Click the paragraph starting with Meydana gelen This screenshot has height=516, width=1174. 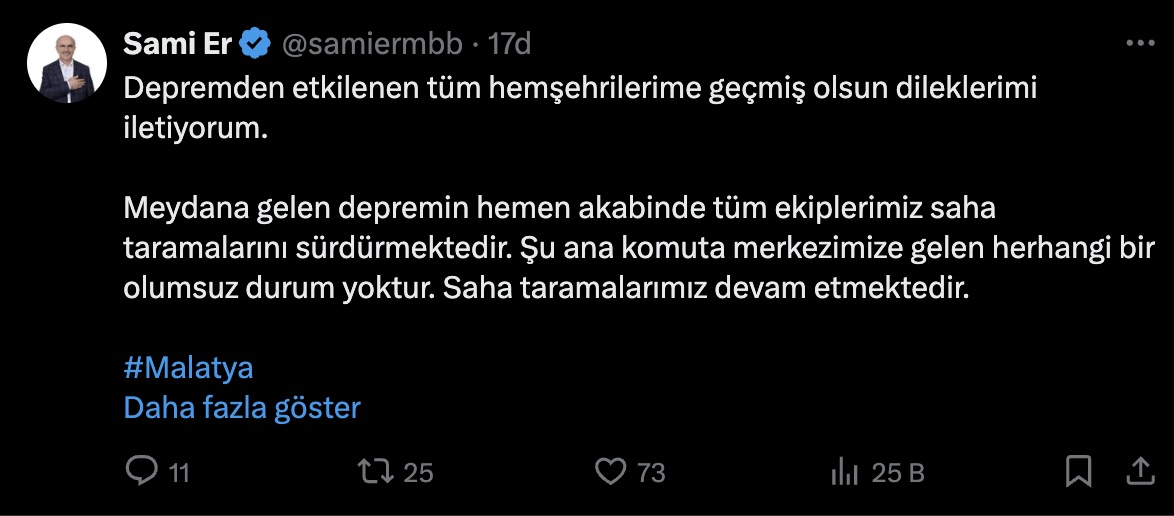pyautogui.click(x=640, y=249)
